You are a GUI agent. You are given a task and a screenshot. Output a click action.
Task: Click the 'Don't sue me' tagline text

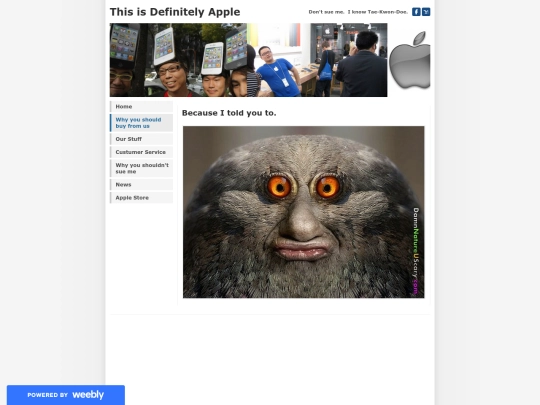(358, 12)
